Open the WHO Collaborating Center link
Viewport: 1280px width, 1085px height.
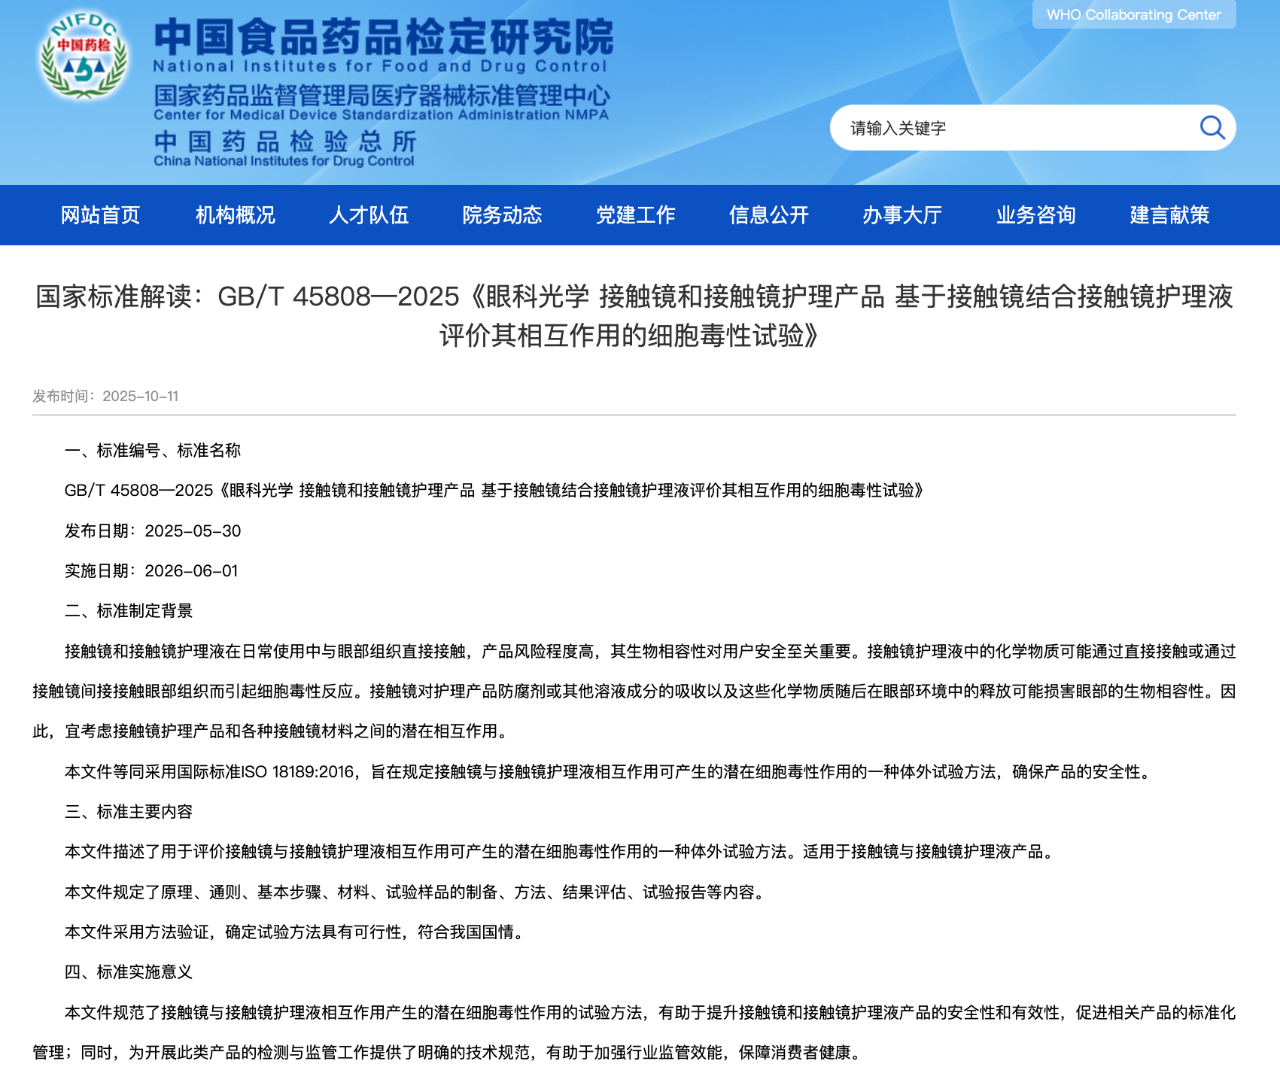1133,15
